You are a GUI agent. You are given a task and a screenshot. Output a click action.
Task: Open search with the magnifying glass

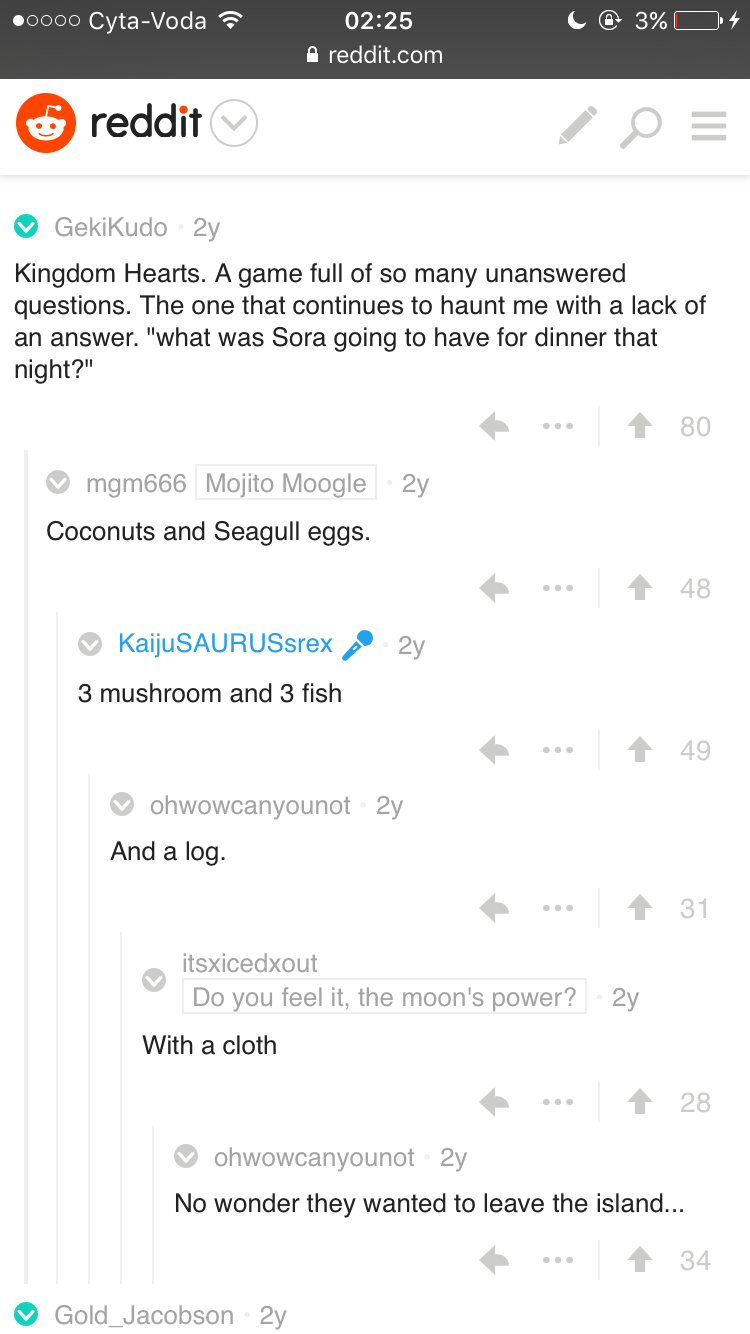[641, 126]
